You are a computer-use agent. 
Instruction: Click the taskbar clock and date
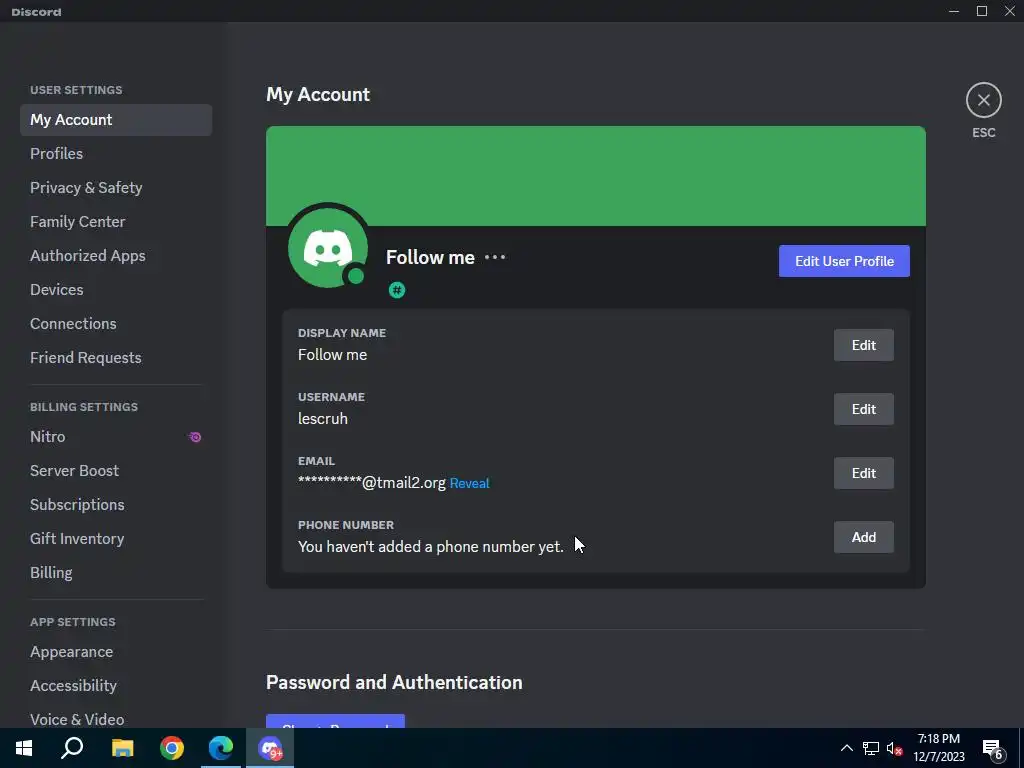(938, 748)
